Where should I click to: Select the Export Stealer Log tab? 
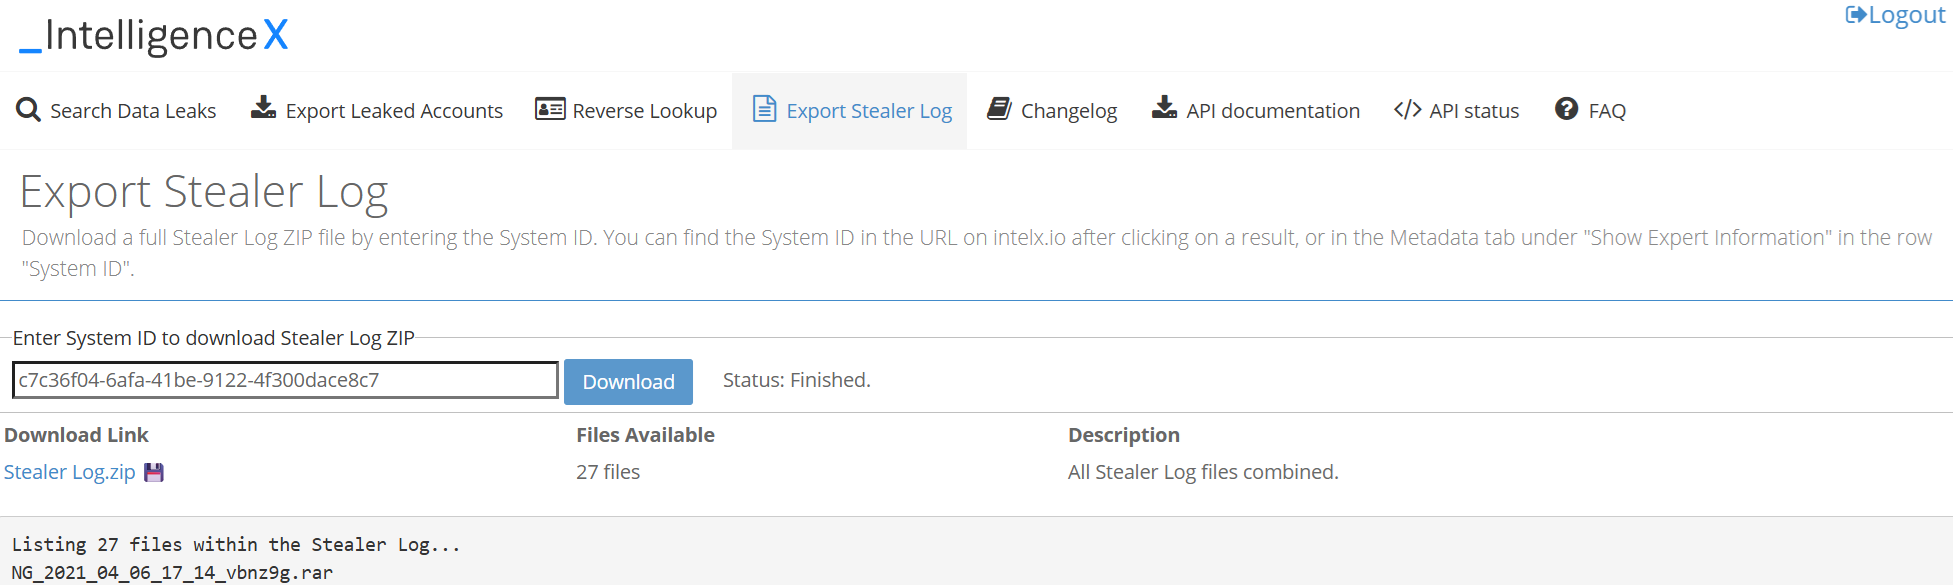868,111
